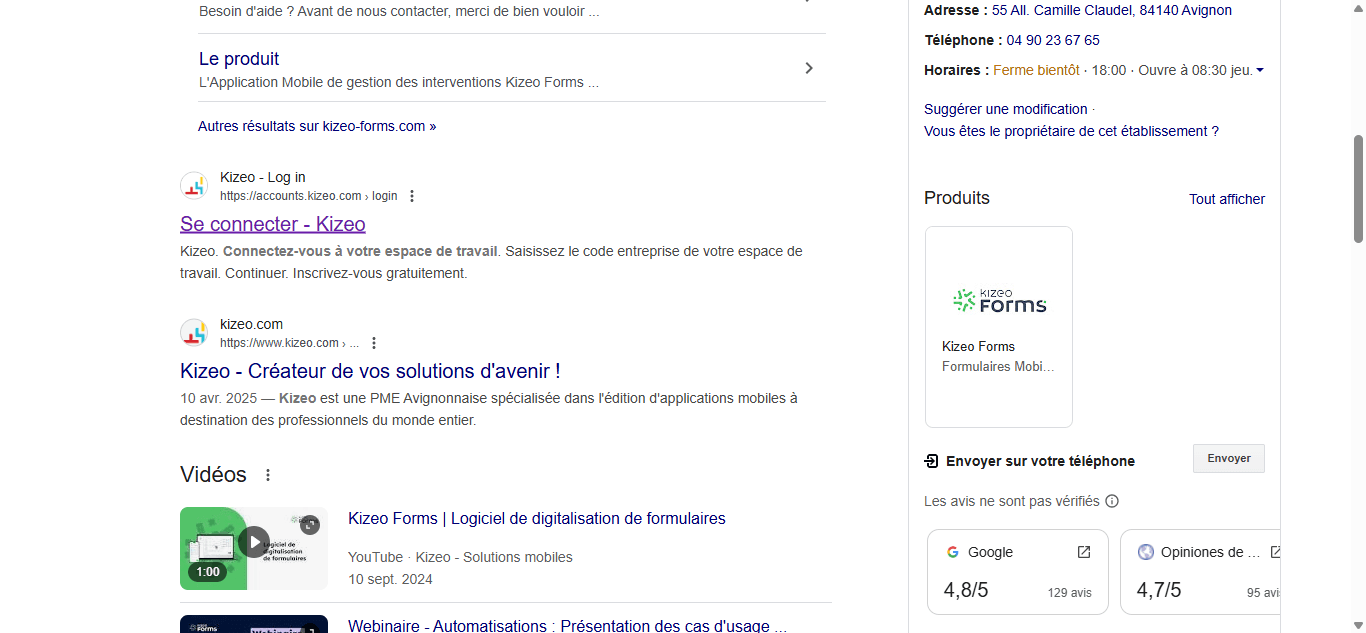Click the Opiniones review site icon
1366x633 pixels.
click(1146, 552)
